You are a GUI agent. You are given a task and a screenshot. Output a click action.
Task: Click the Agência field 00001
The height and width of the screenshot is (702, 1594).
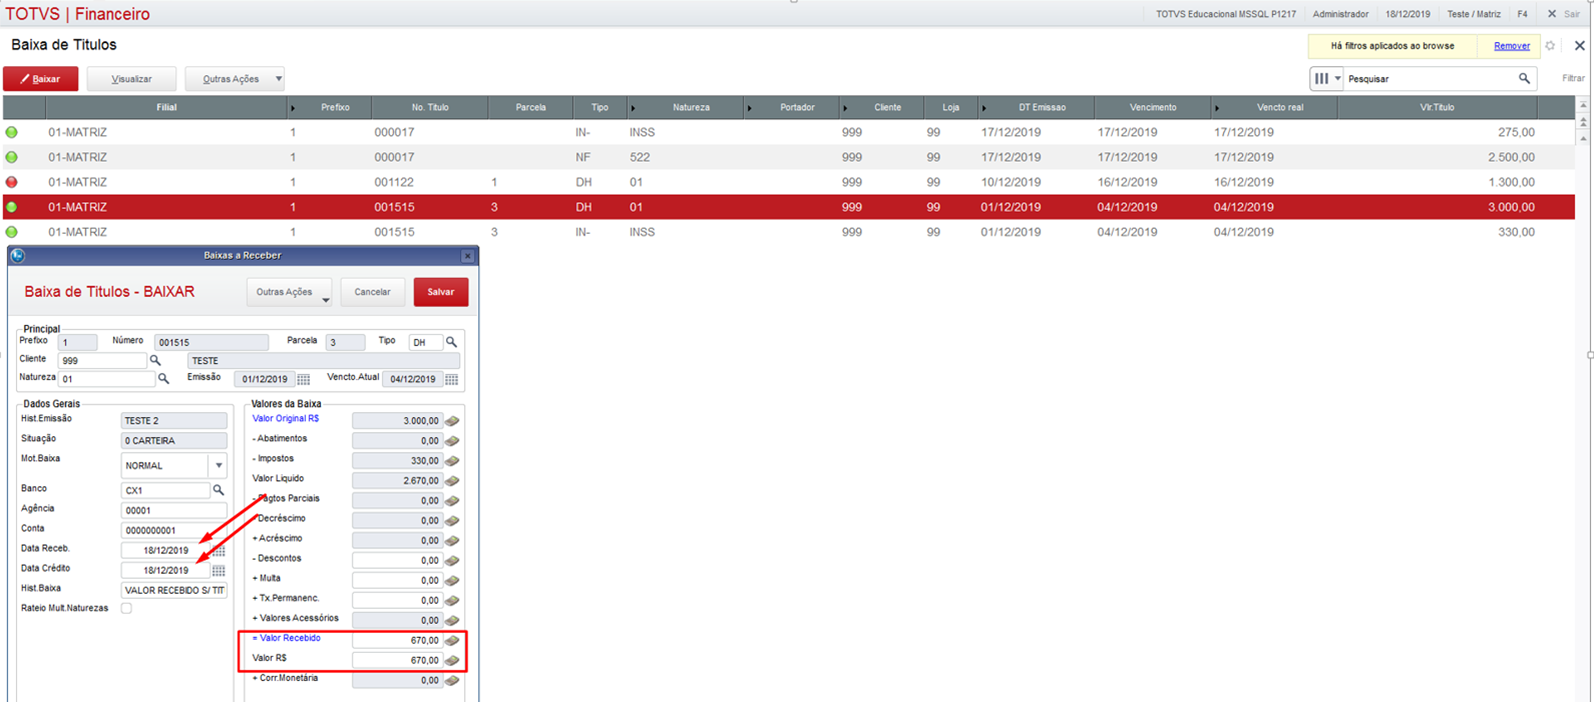point(174,511)
